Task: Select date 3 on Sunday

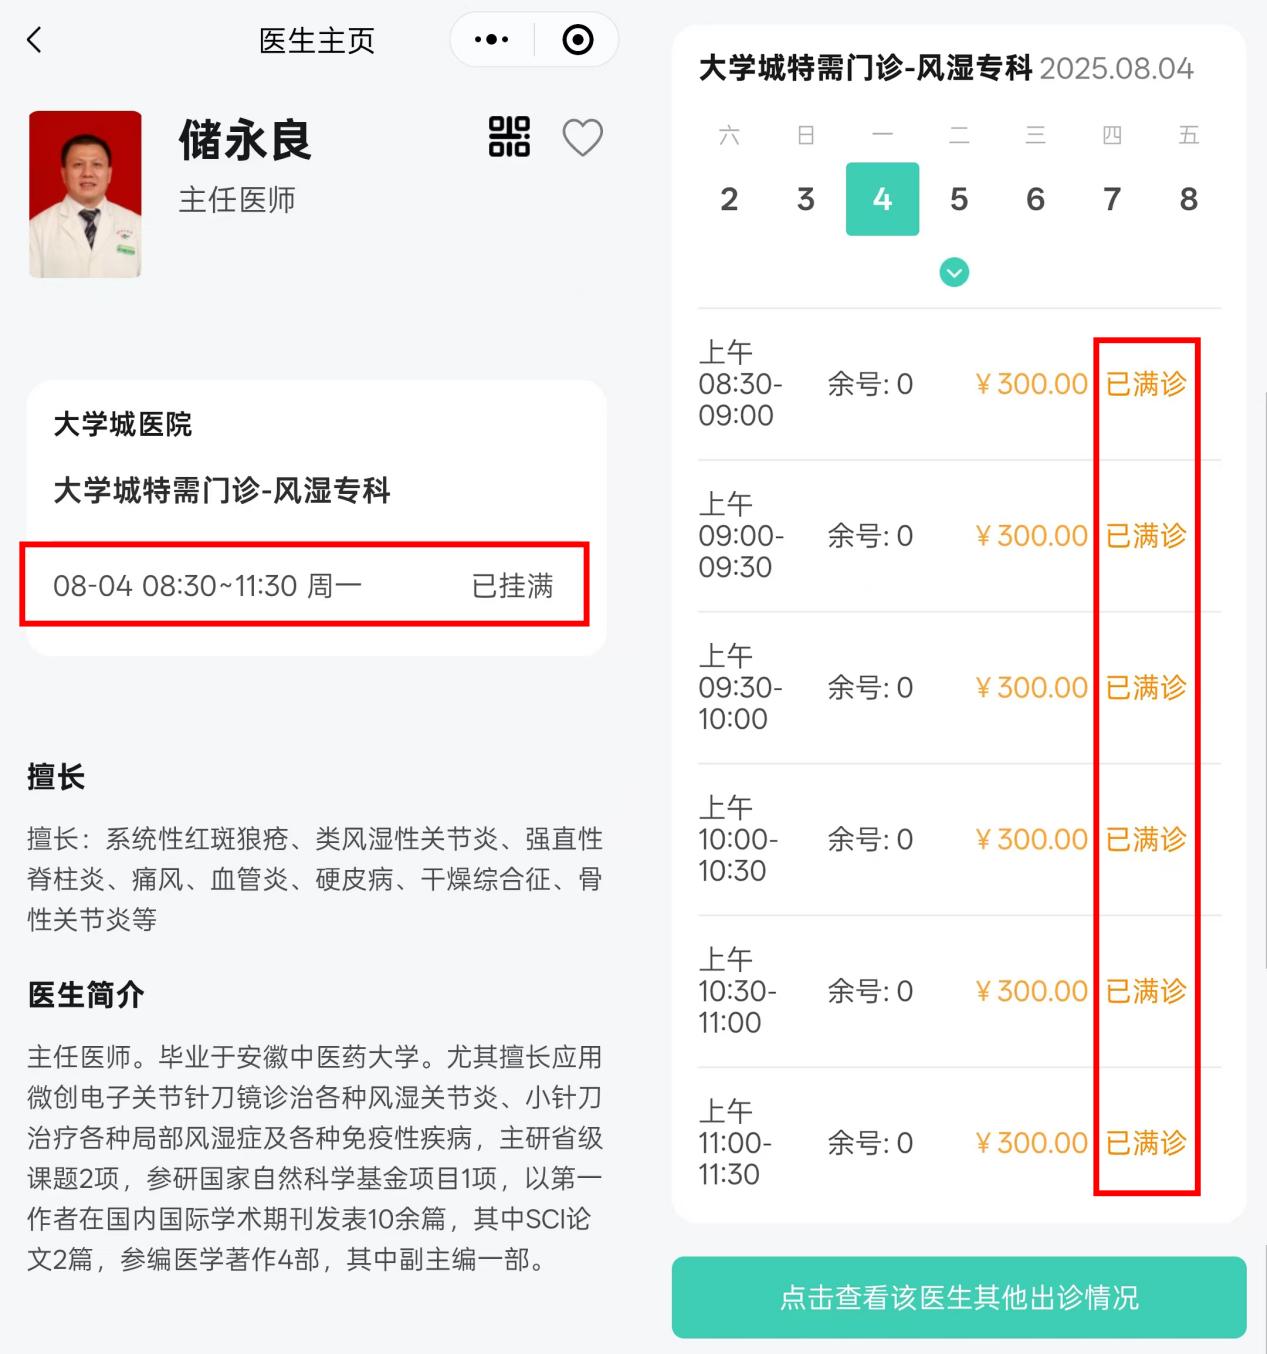Action: (x=806, y=199)
